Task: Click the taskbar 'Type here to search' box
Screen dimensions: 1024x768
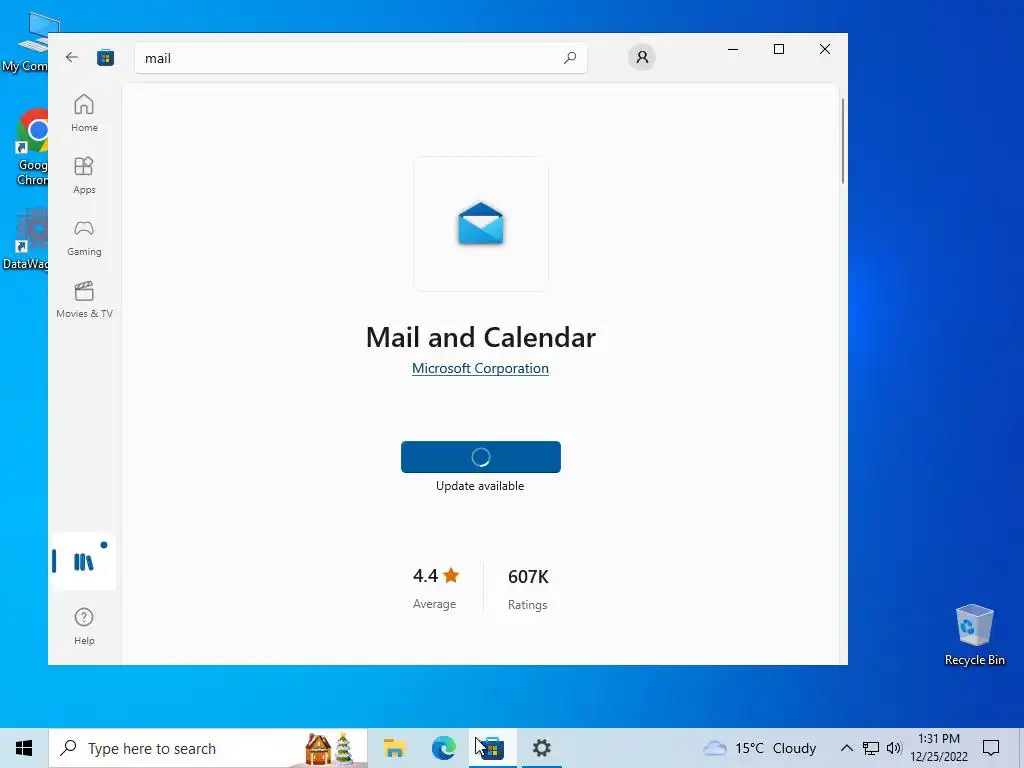Action: coord(208,748)
